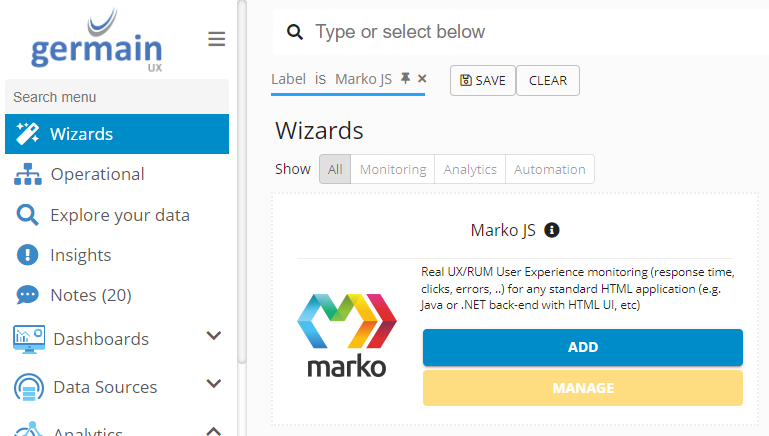769x436 pixels.
Task: Show All wizards filter
Action: tap(335, 169)
